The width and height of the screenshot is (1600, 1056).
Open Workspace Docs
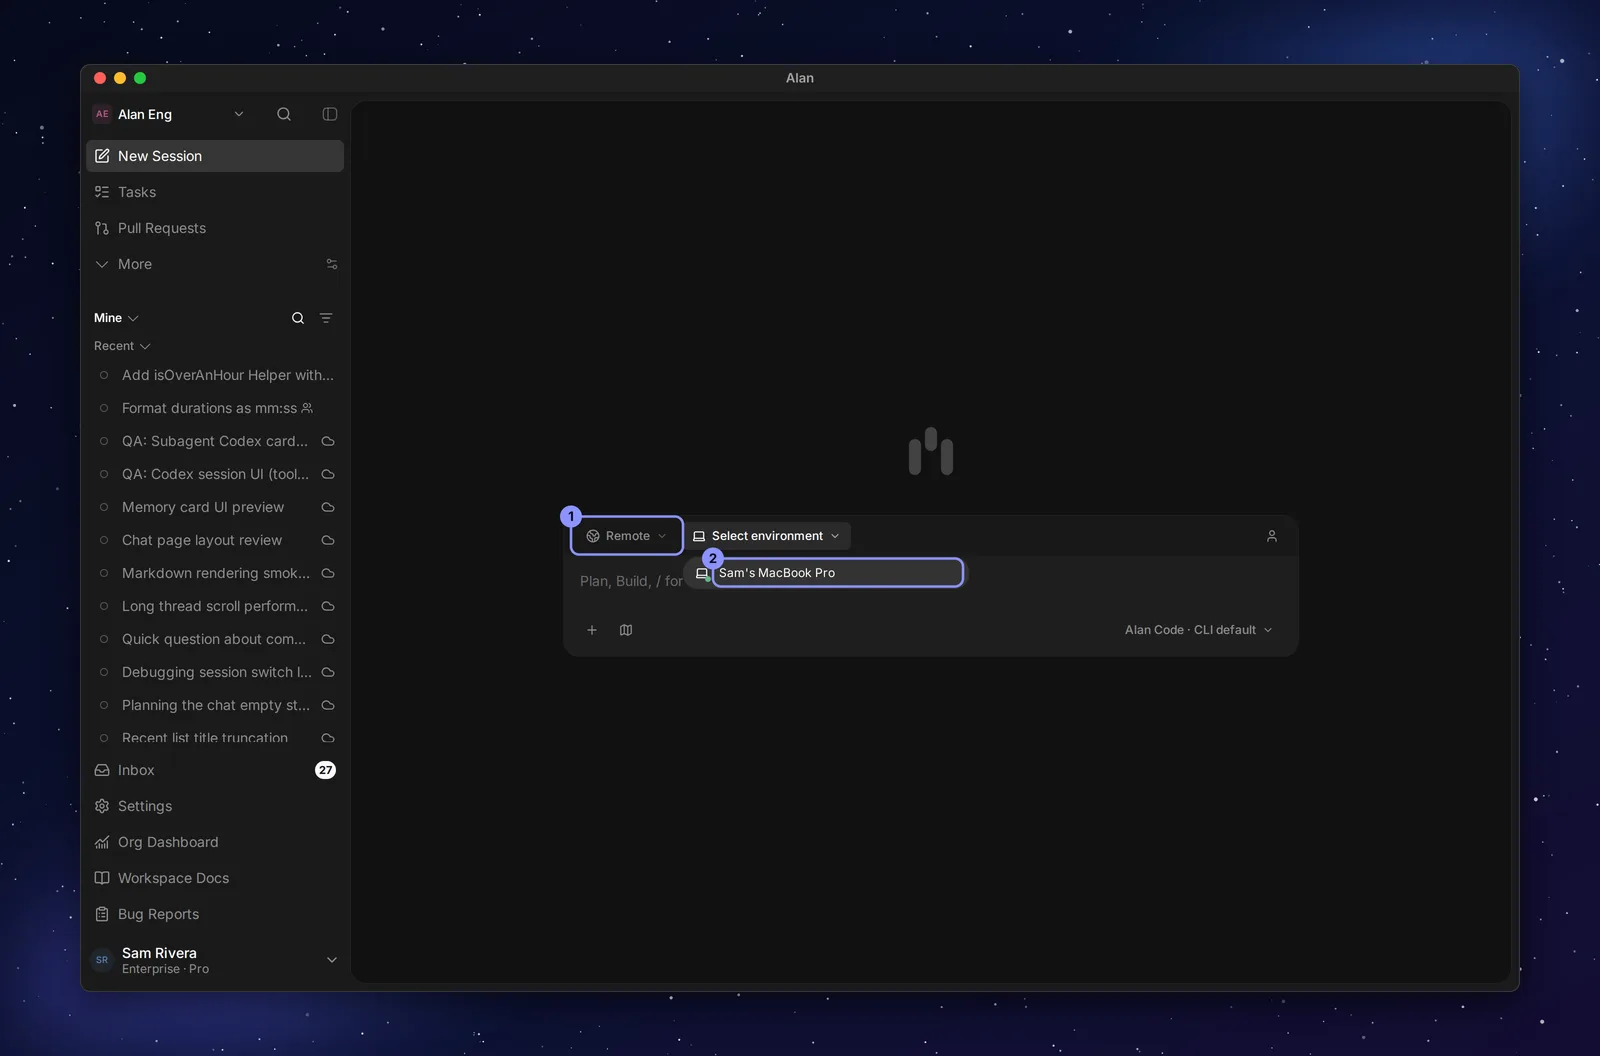(x=215, y=878)
